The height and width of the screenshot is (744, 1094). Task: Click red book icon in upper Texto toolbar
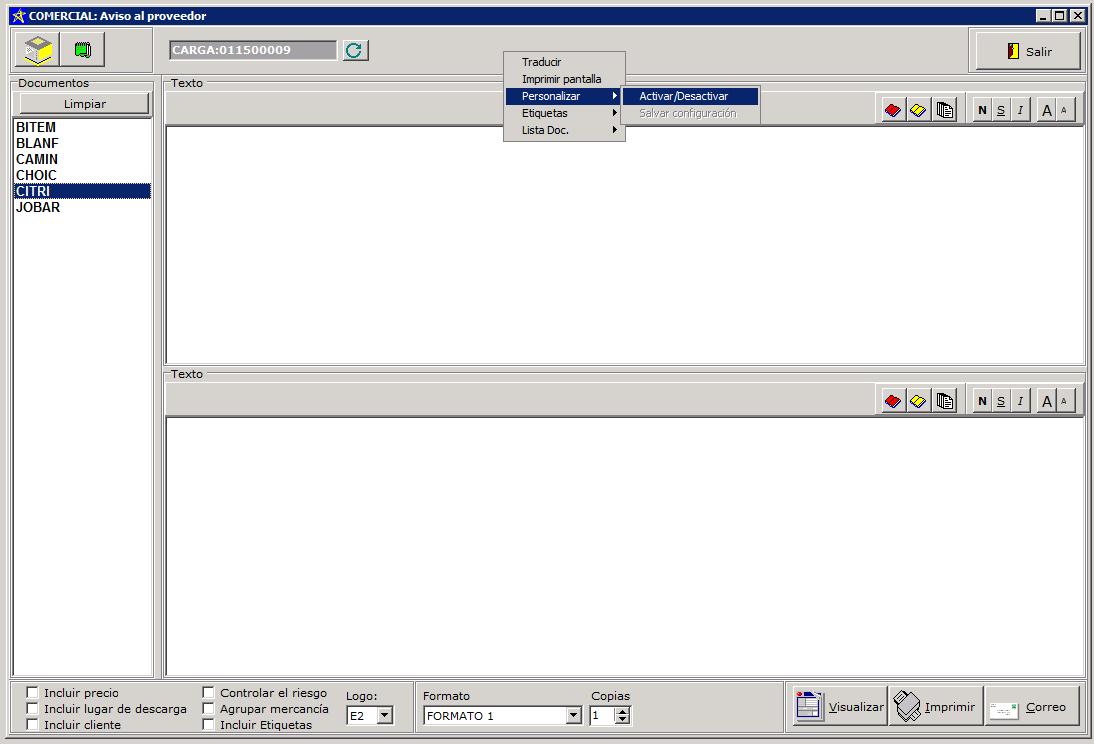coord(893,110)
